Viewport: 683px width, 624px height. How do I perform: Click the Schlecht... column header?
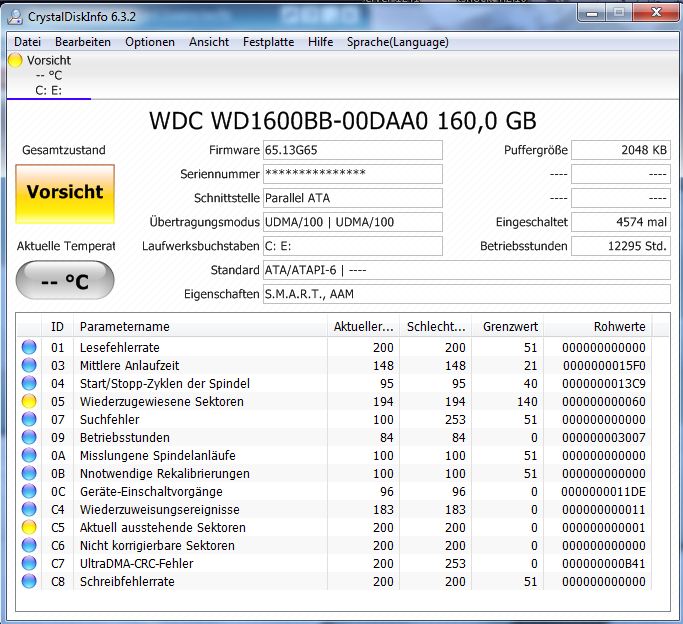point(436,326)
